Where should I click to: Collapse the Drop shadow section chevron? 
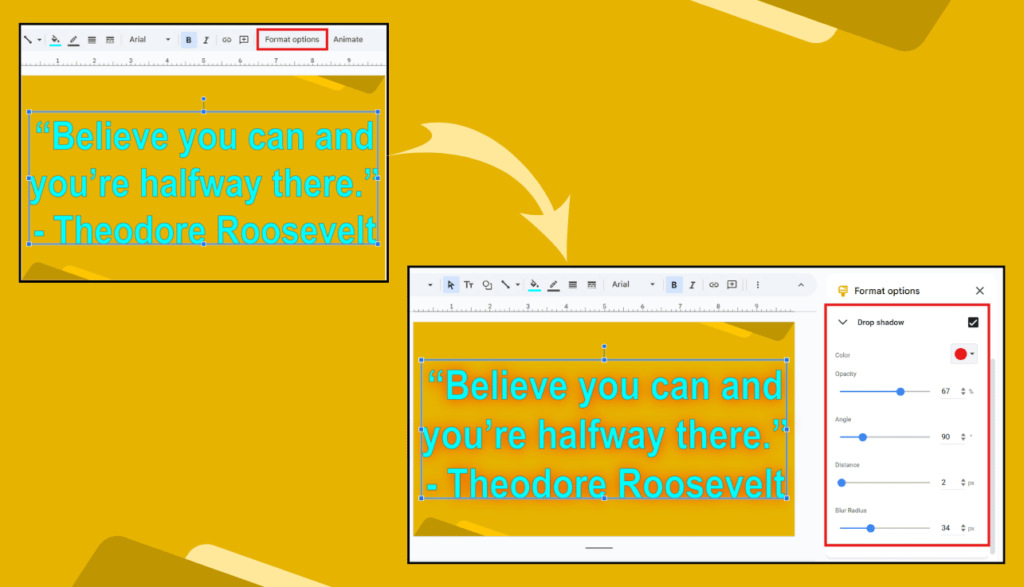coord(842,323)
